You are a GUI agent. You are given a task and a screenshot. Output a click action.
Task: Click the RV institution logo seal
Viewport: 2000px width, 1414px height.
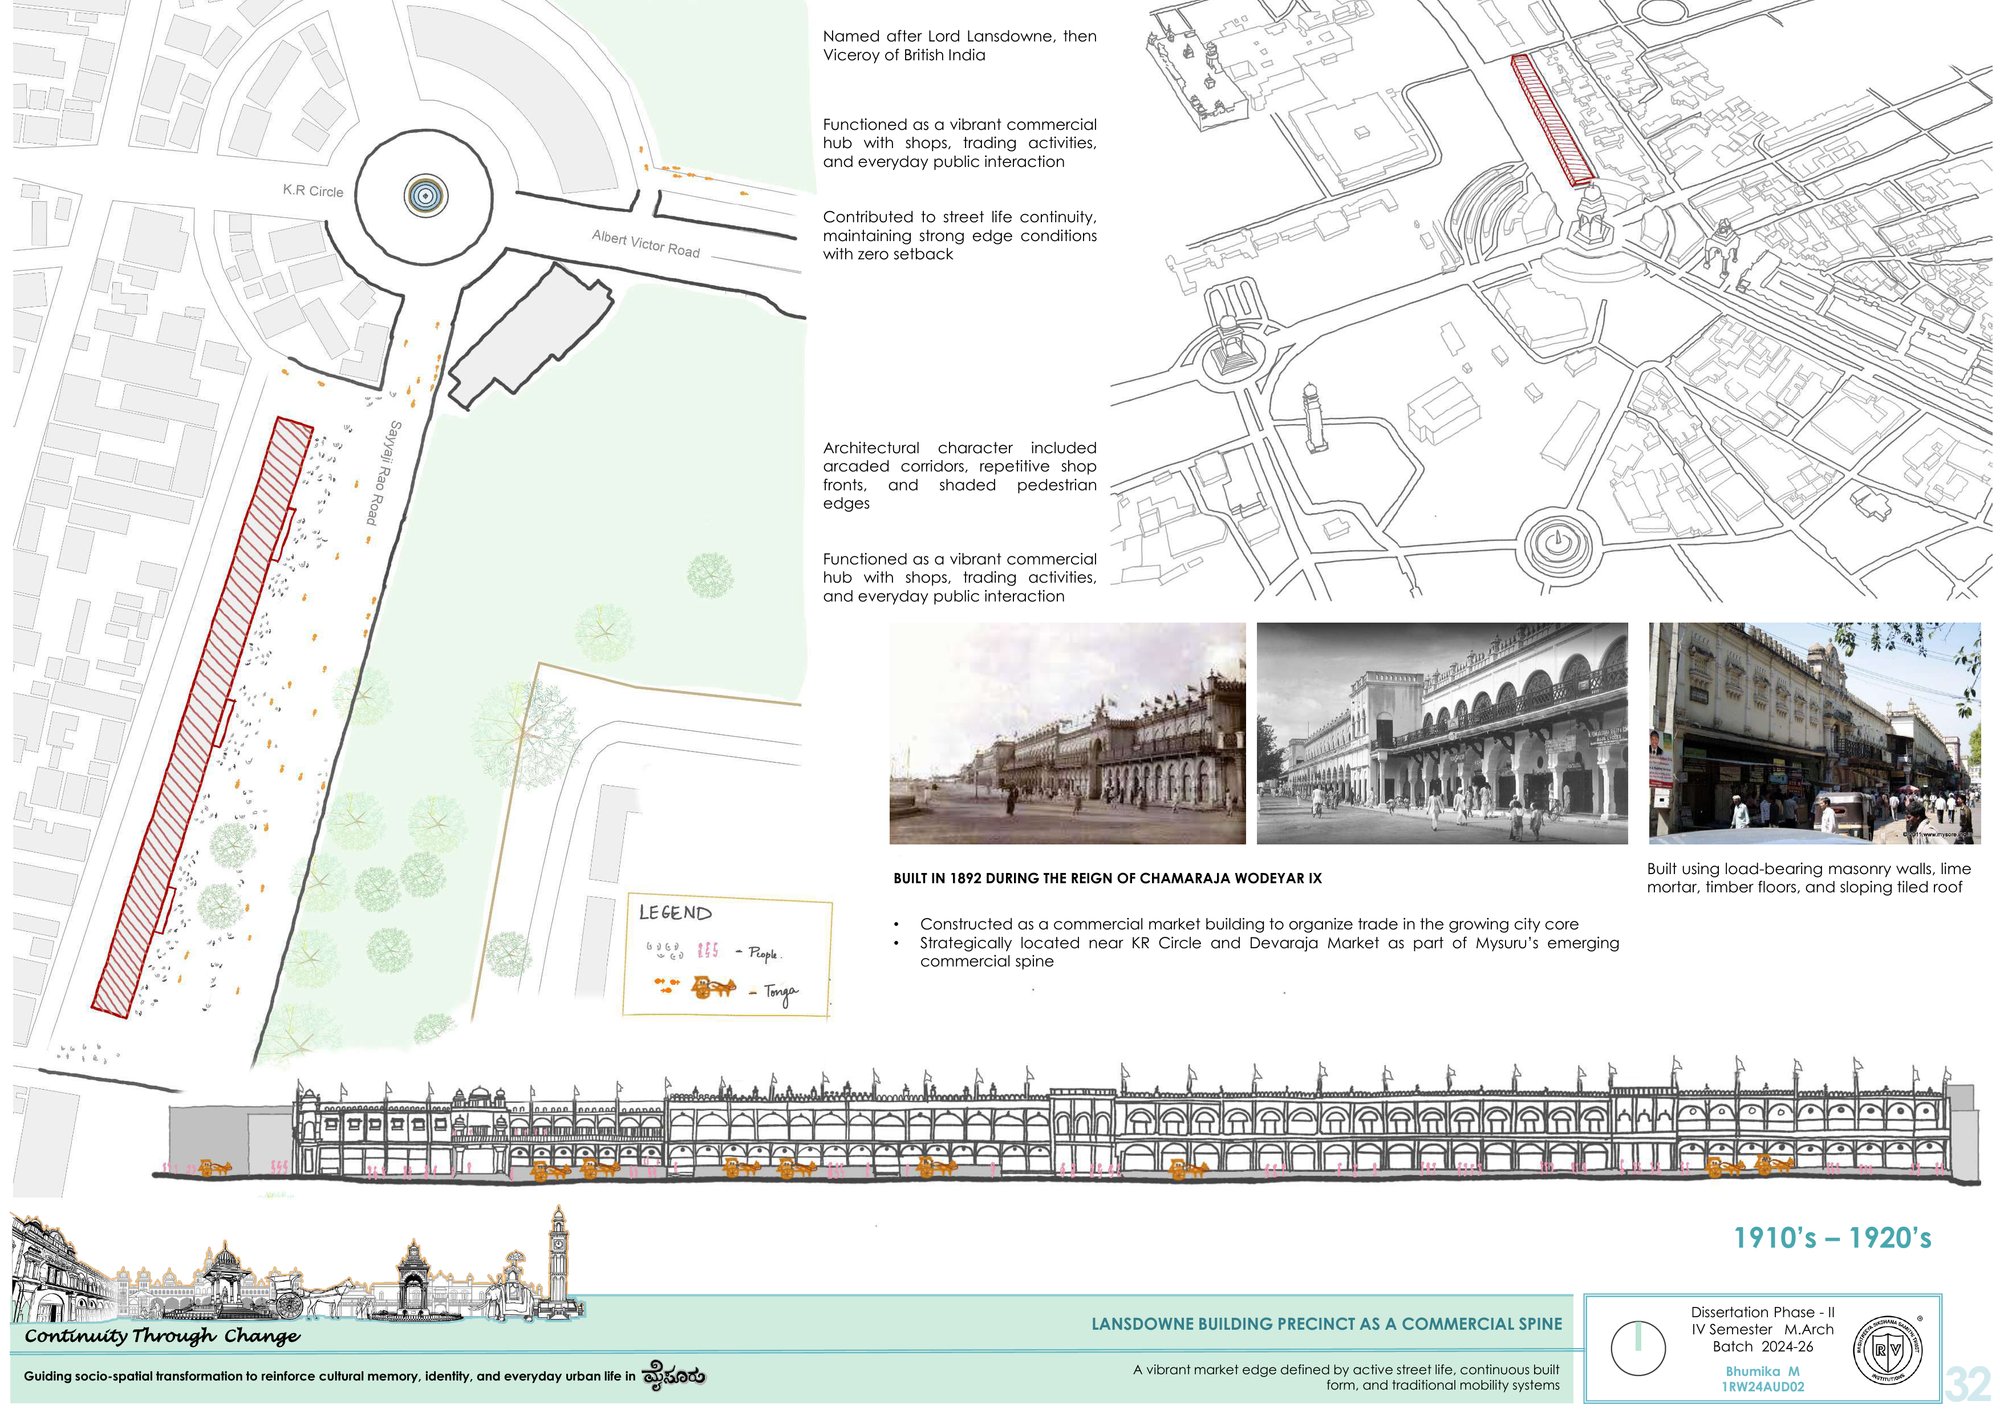pos(1888,1351)
